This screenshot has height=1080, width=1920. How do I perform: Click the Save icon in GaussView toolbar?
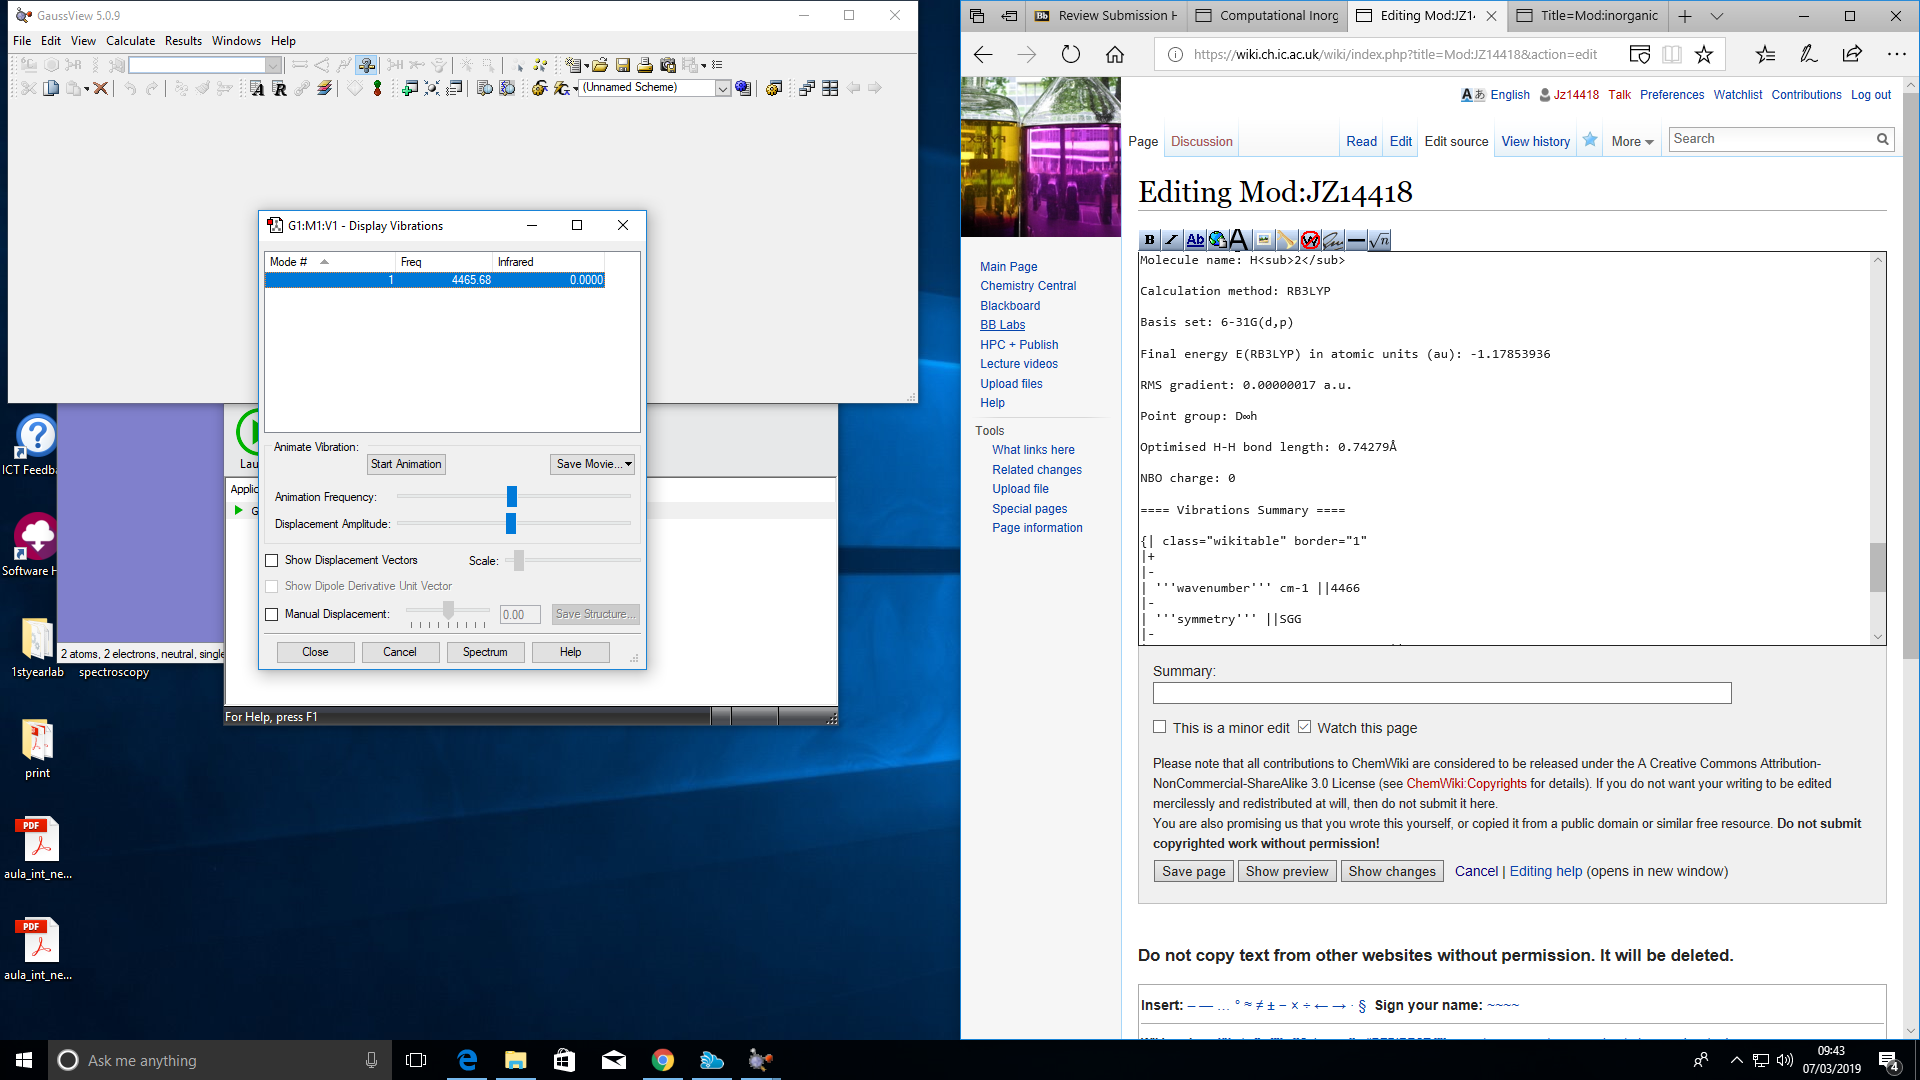[x=623, y=65]
